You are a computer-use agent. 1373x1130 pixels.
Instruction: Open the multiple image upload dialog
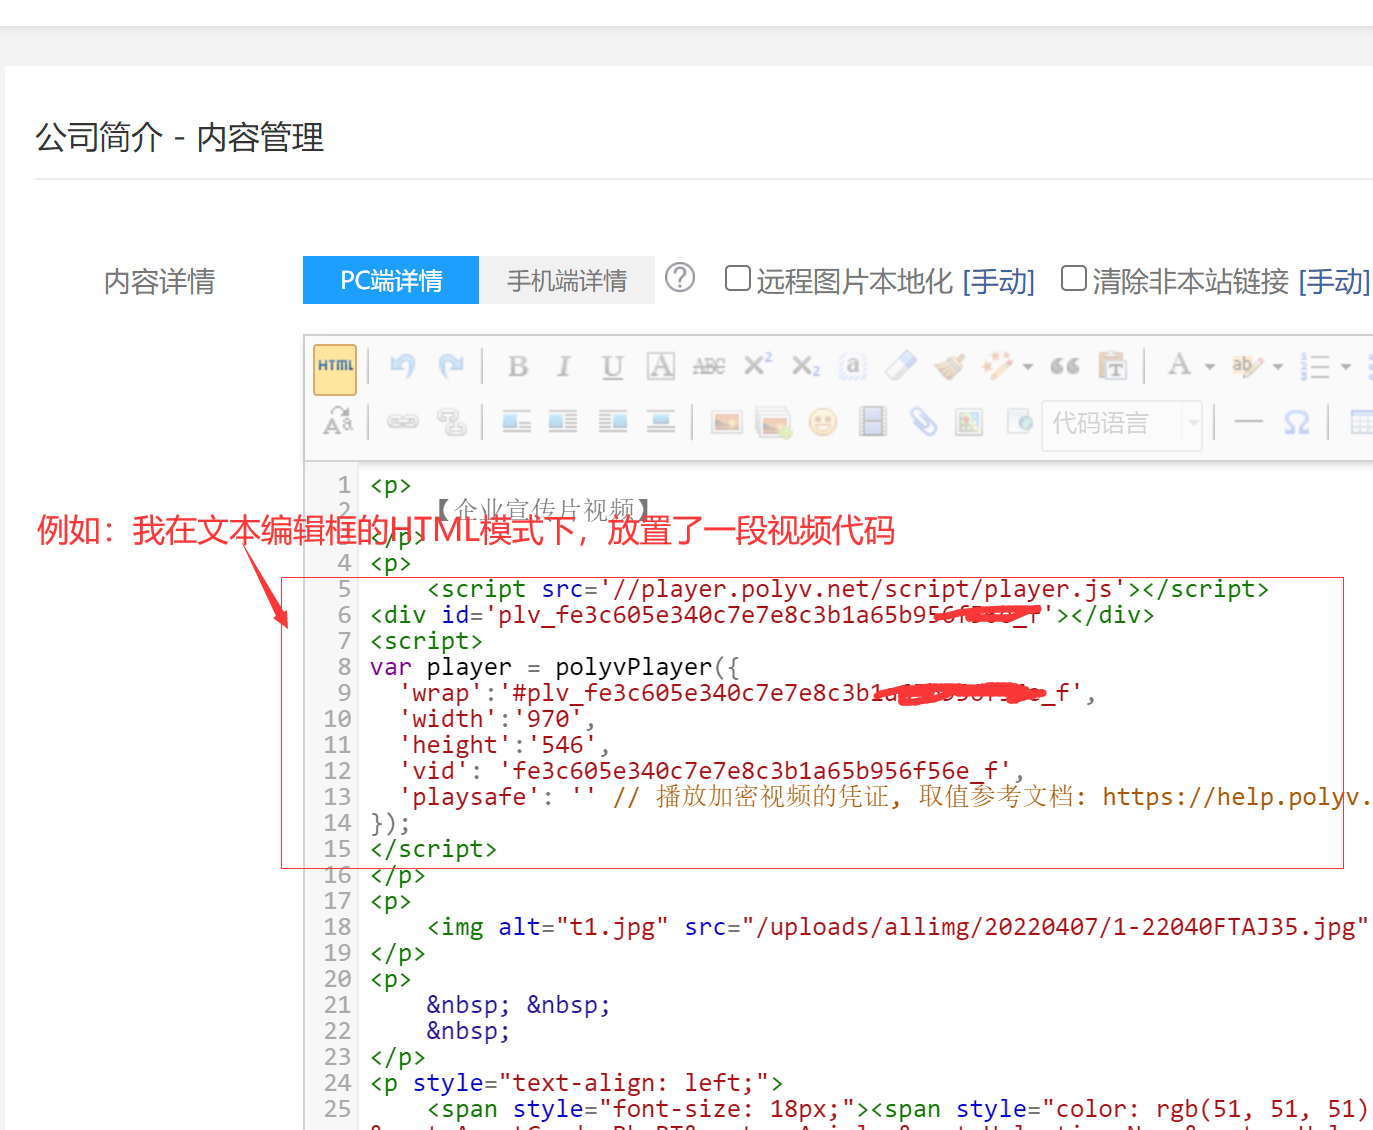tap(774, 423)
